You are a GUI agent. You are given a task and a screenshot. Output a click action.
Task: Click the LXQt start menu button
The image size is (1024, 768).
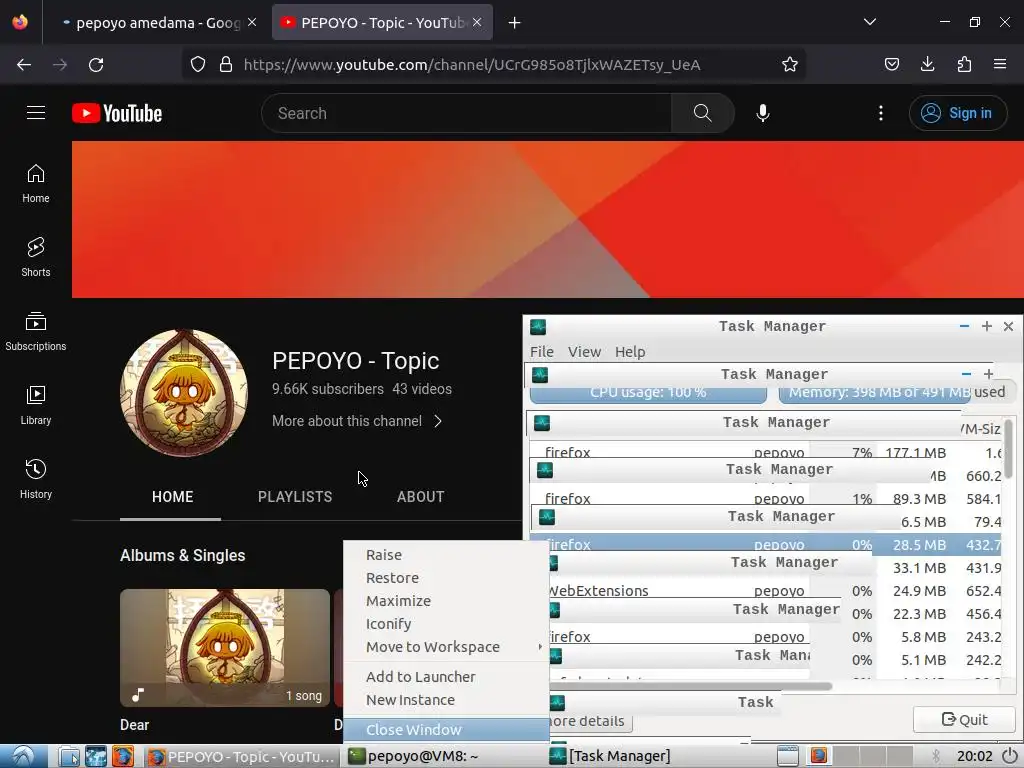[x=23, y=756]
